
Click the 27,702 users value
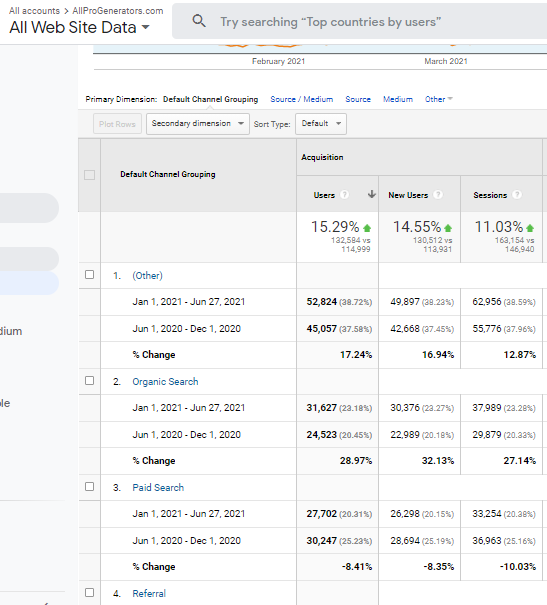[x=322, y=514]
